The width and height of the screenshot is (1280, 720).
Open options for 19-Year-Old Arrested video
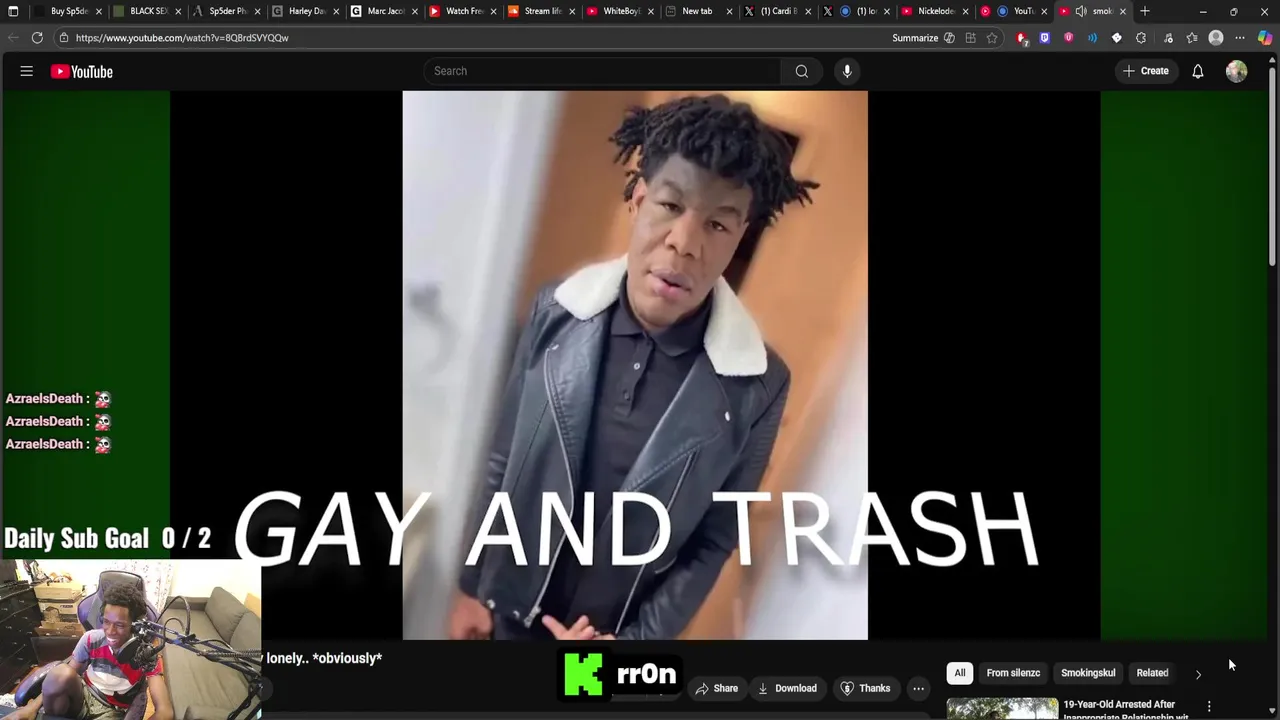1209,707
